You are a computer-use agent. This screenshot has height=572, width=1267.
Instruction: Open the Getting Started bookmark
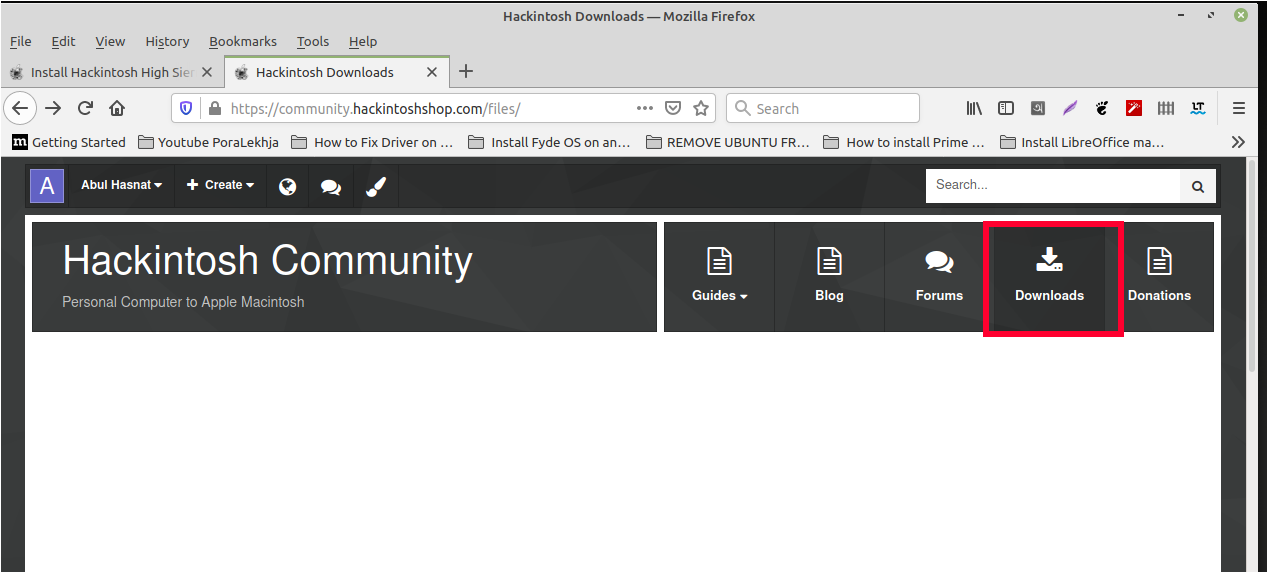tap(69, 142)
